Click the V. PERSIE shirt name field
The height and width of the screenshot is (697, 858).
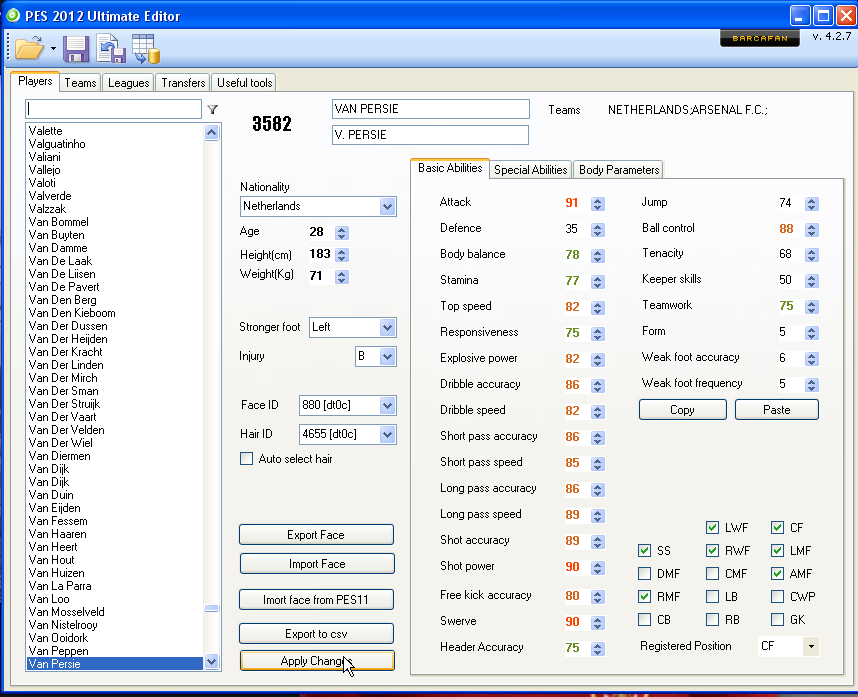click(x=431, y=135)
